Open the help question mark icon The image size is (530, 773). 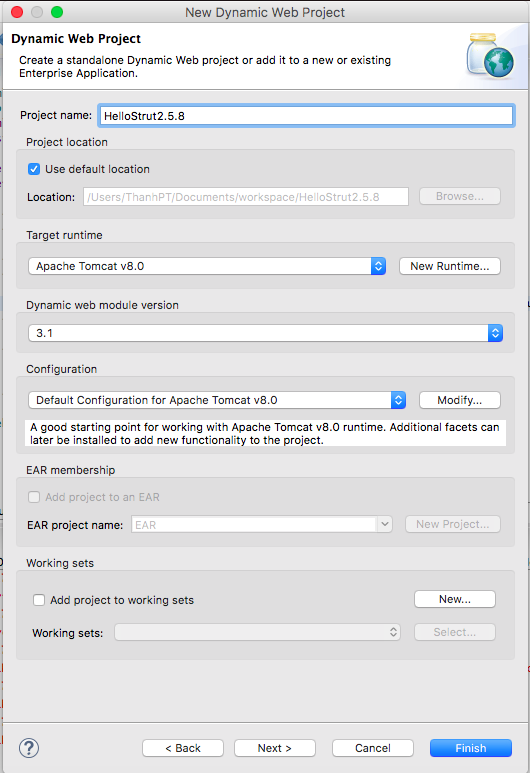point(29,748)
